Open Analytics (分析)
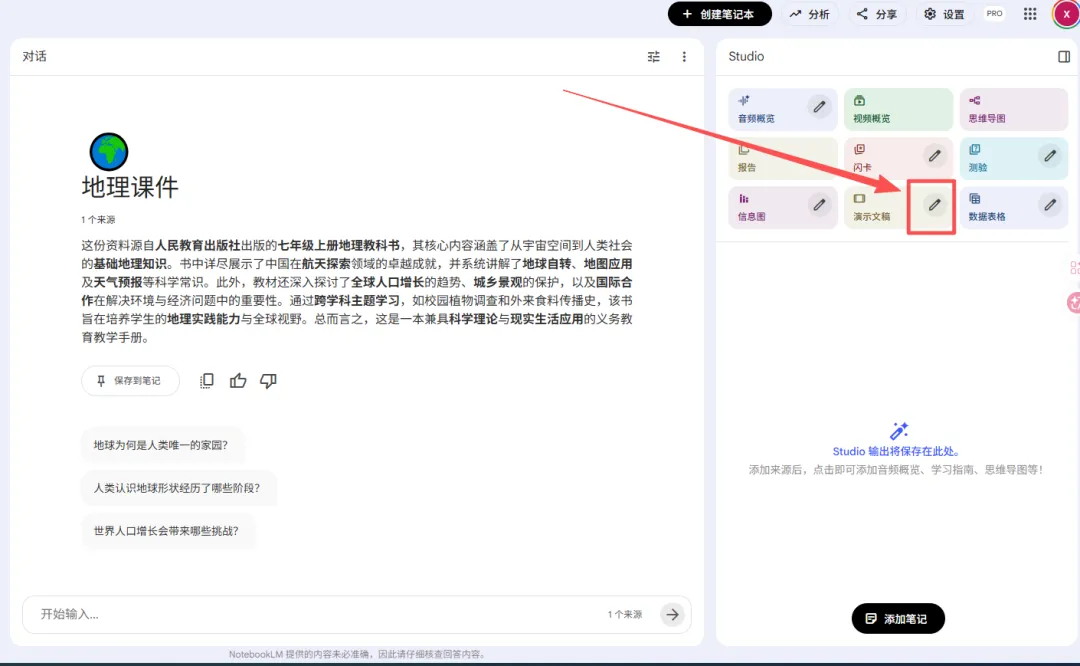 (x=809, y=14)
